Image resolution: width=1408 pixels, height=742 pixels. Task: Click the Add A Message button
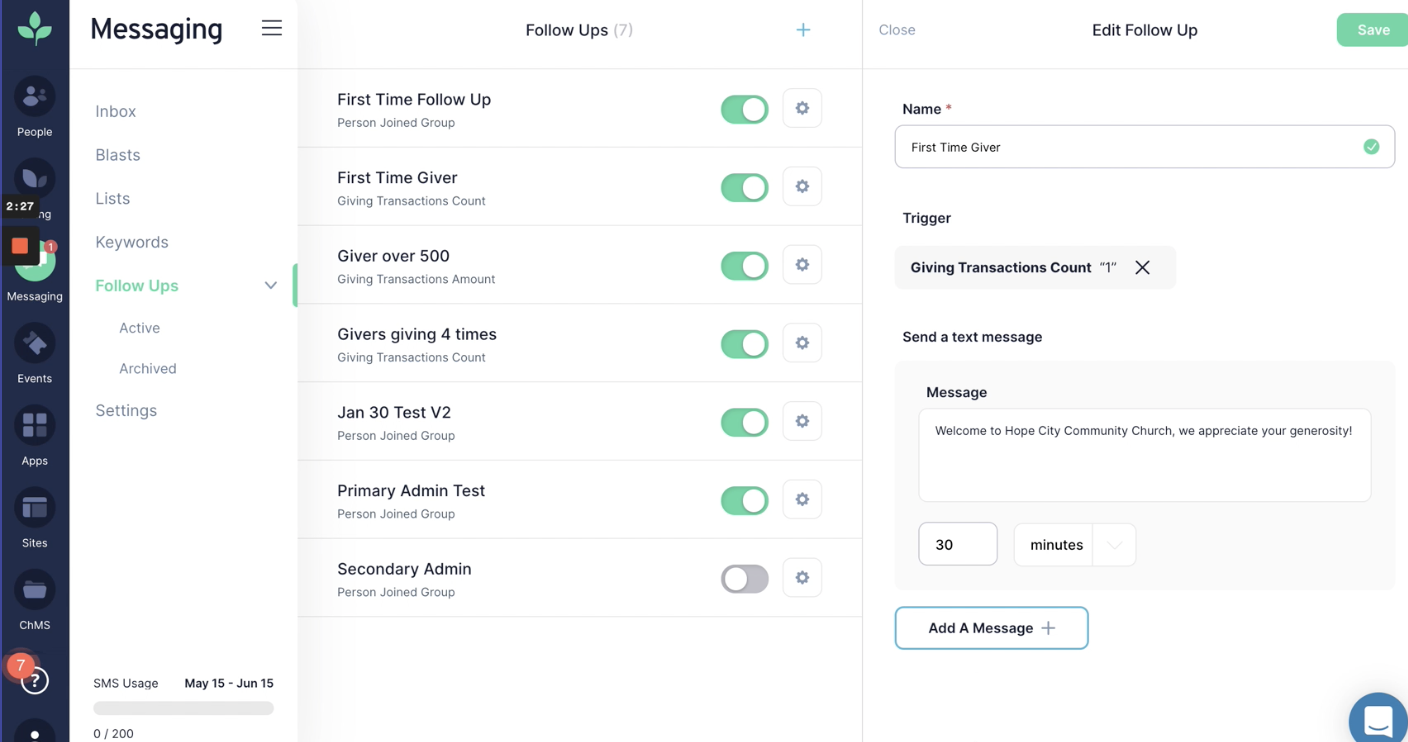pos(991,628)
